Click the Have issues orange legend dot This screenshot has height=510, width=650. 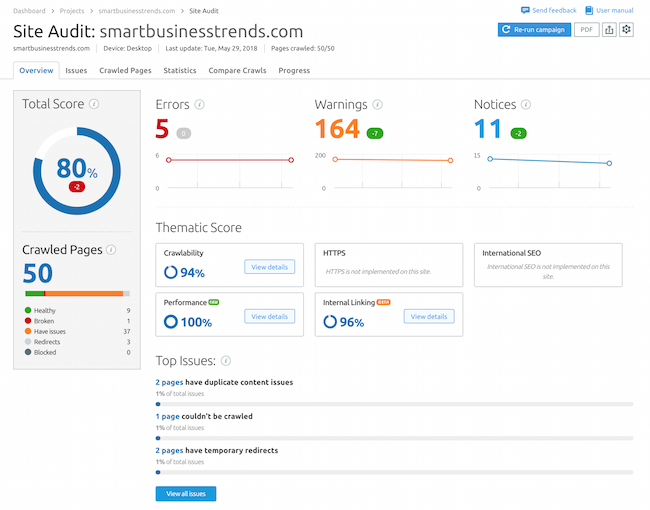tap(28, 331)
